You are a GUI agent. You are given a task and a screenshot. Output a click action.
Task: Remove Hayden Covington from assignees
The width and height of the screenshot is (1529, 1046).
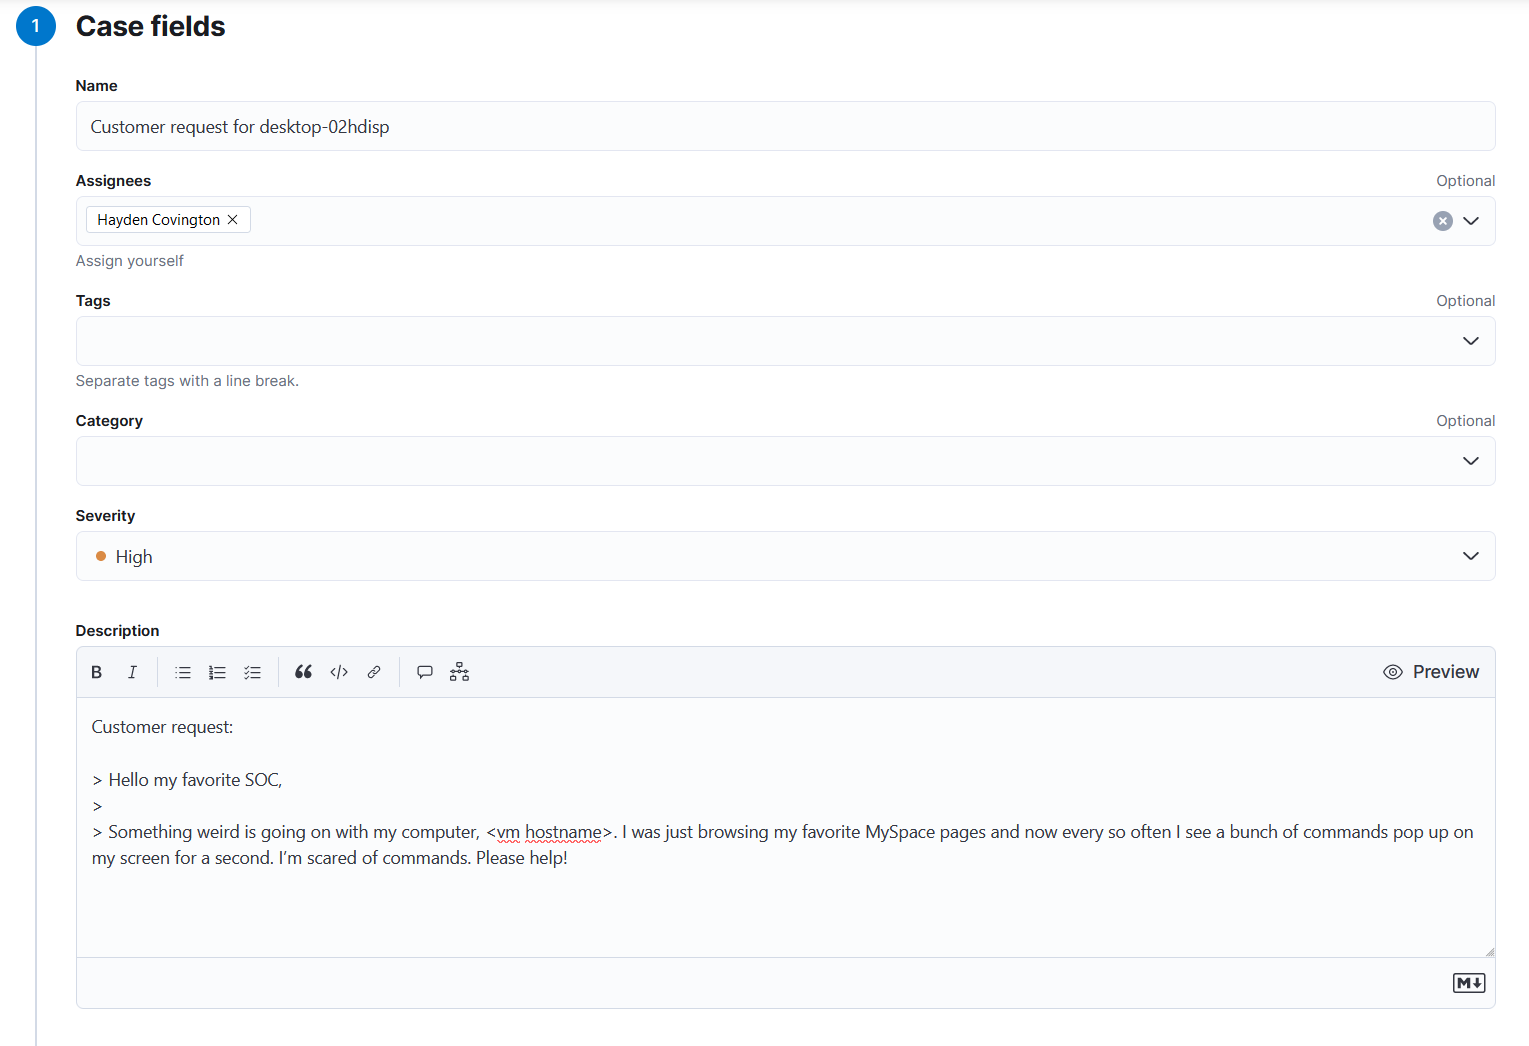[x=233, y=220]
